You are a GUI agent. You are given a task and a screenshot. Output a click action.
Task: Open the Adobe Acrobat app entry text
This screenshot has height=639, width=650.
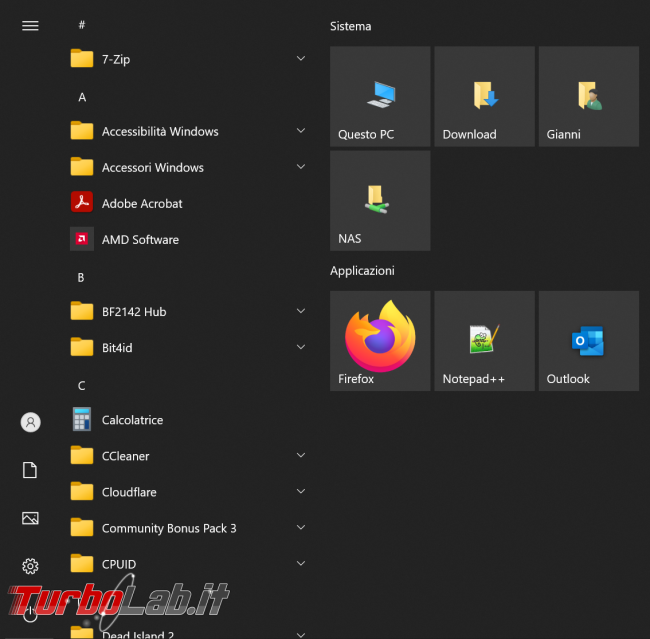click(142, 204)
